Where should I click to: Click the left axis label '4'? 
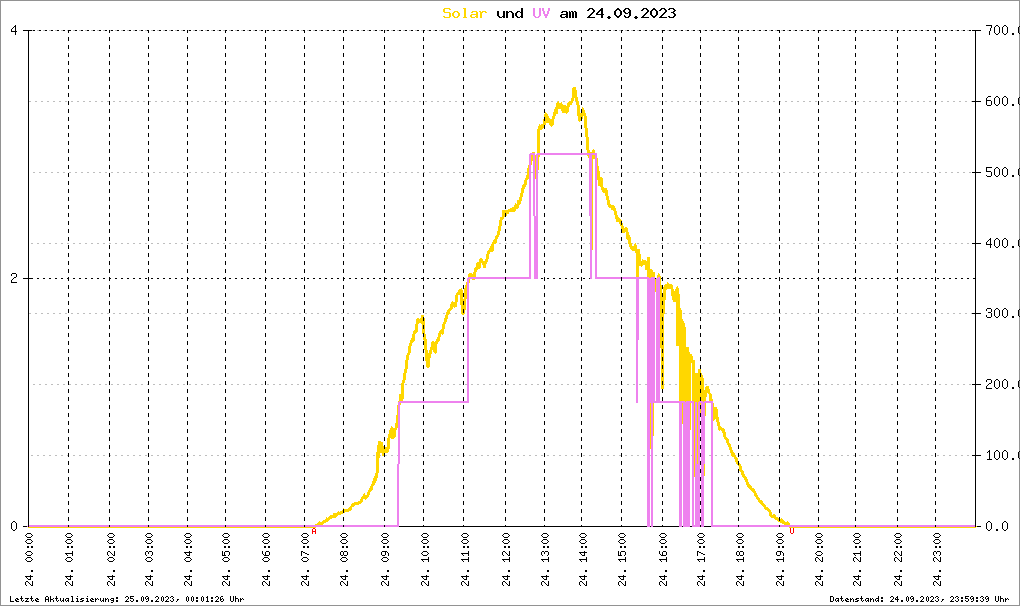(x=14, y=30)
